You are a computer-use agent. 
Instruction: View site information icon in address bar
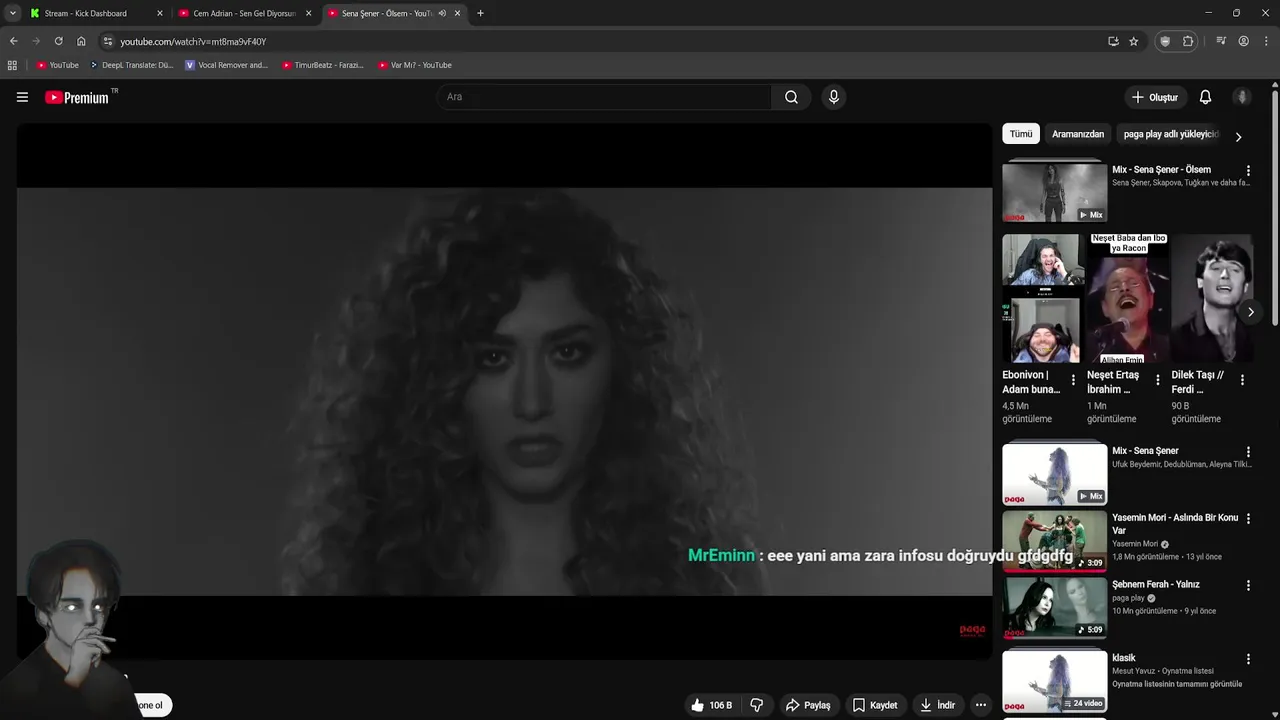point(108,41)
